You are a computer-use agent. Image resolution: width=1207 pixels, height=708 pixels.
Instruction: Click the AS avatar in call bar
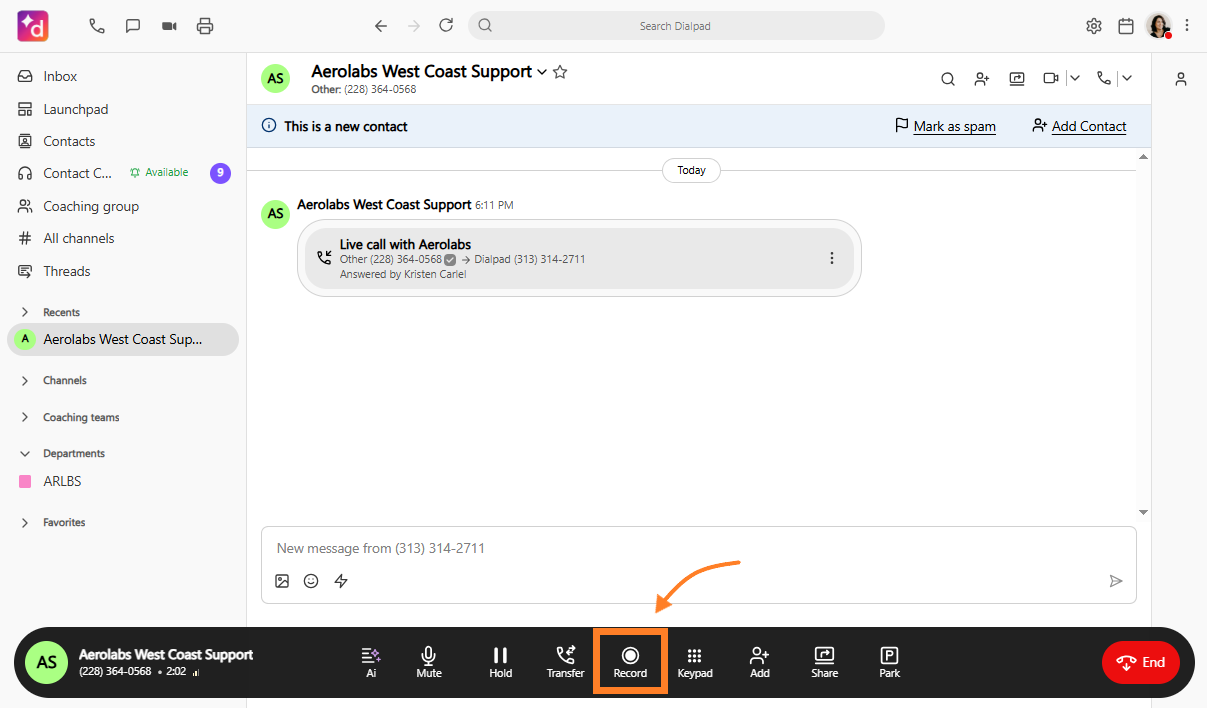(46, 662)
